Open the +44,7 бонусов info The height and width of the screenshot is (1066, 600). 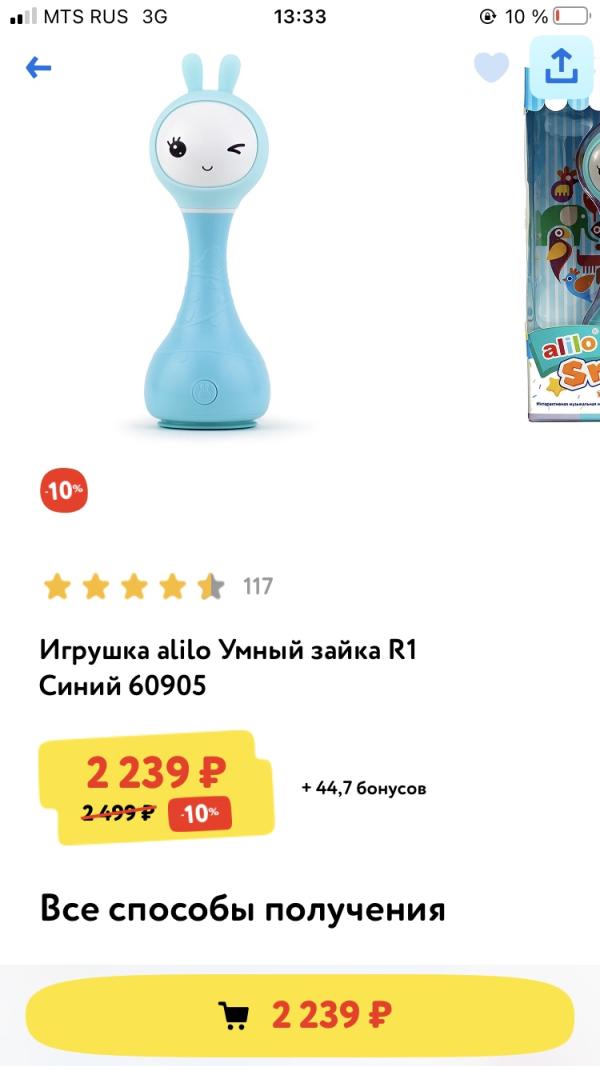364,789
